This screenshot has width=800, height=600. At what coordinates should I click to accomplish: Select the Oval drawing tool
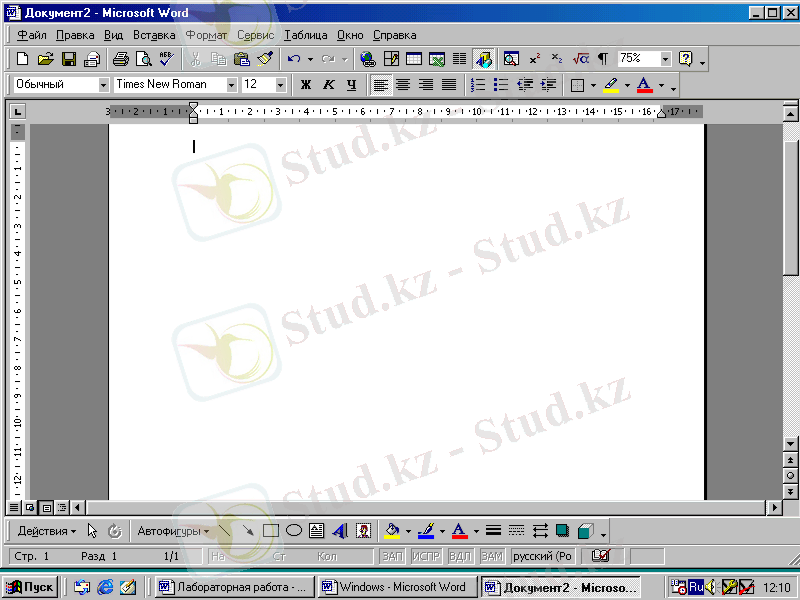[294, 531]
